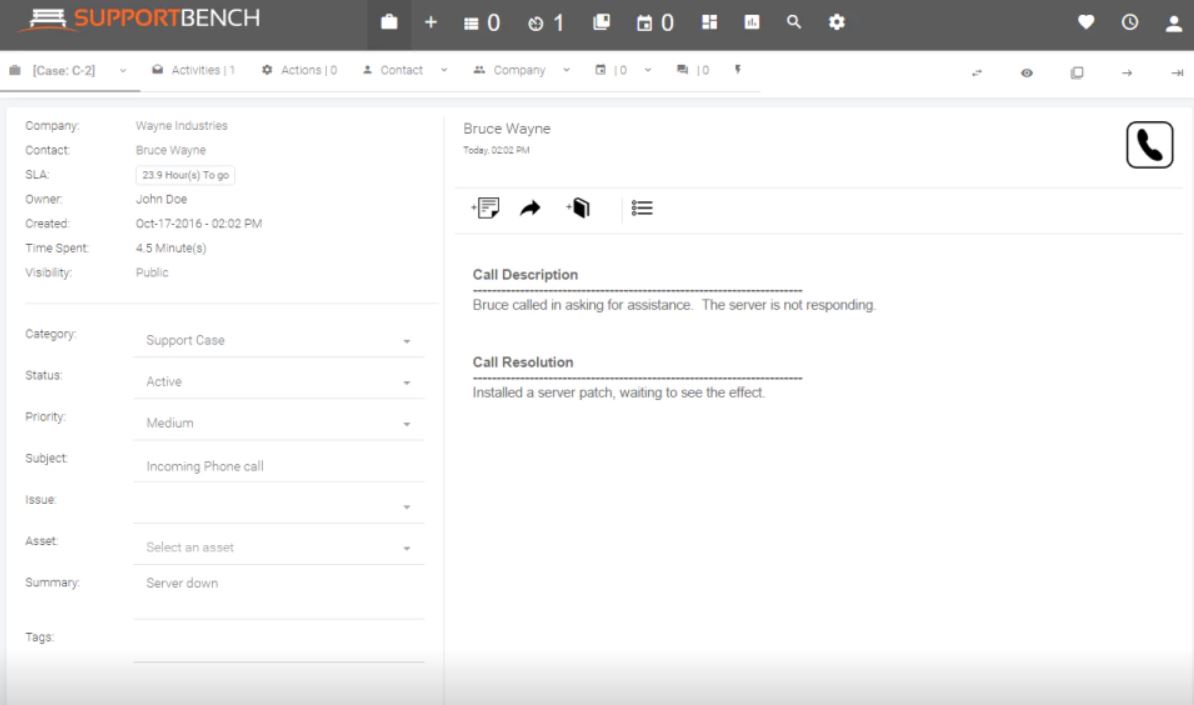Open the list queue icon showing 0
Image resolution: width=1194 pixels, height=705 pixels.
pyautogui.click(x=481, y=23)
